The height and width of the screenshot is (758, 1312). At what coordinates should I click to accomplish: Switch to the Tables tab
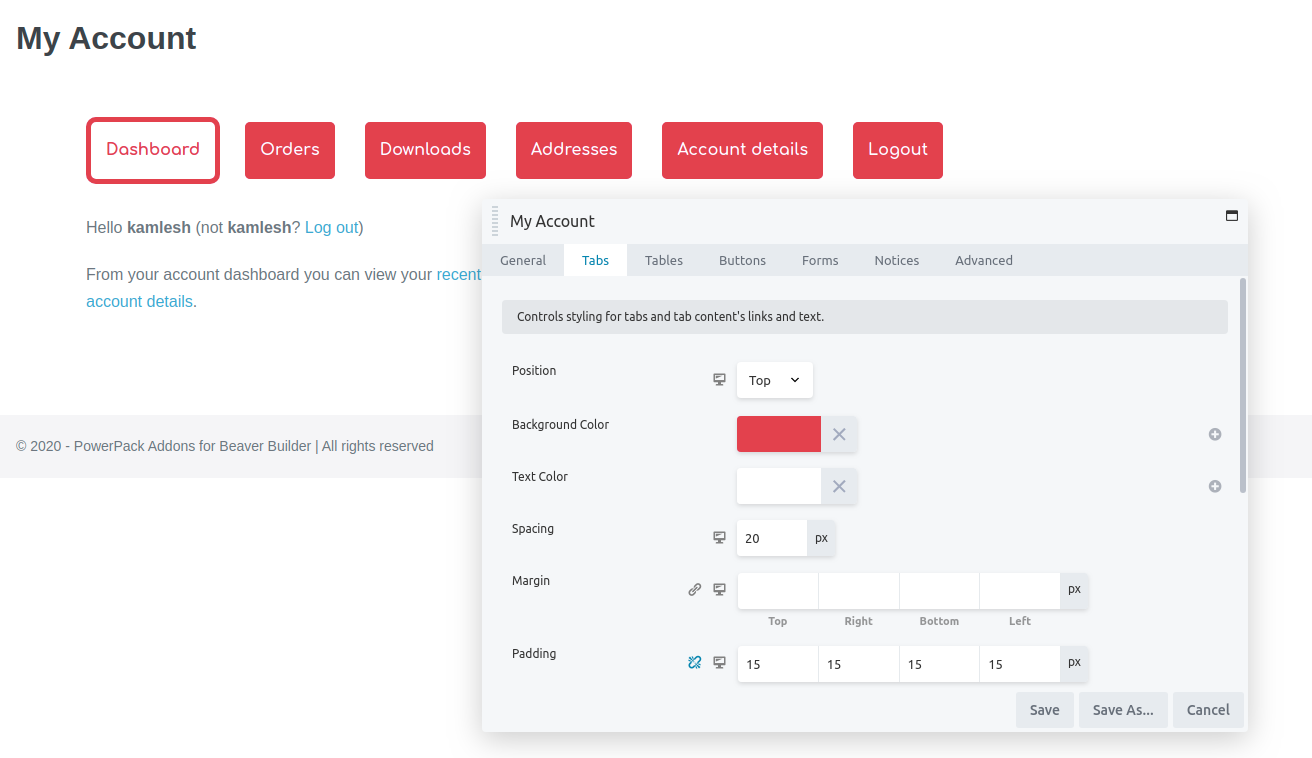pos(663,260)
